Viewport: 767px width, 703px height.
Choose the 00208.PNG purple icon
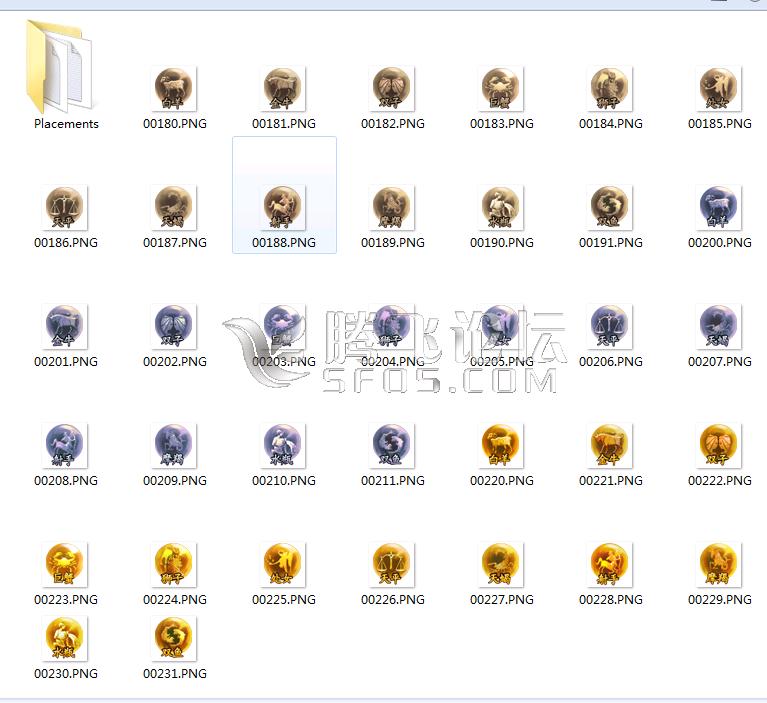pyautogui.click(x=66, y=446)
